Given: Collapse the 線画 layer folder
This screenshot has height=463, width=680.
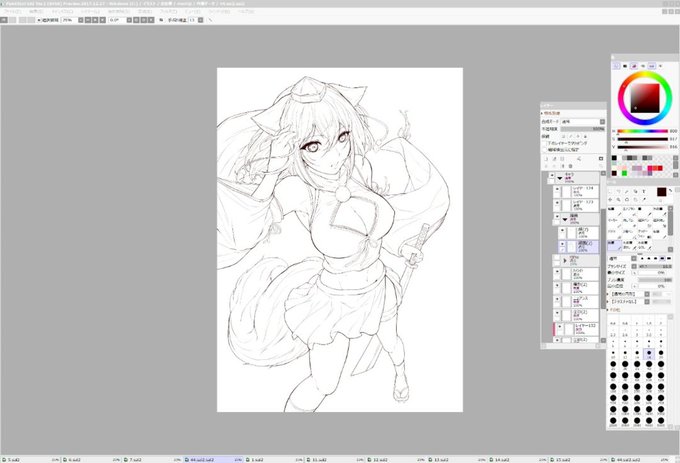Looking at the screenshot, I should click(565, 219).
